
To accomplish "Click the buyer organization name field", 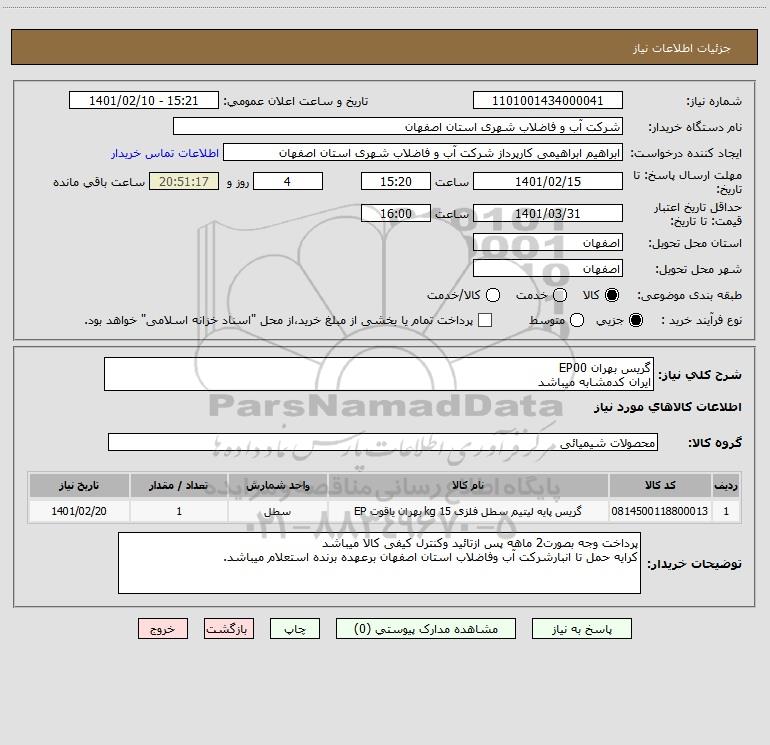I will pyautogui.click(x=398, y=126).
